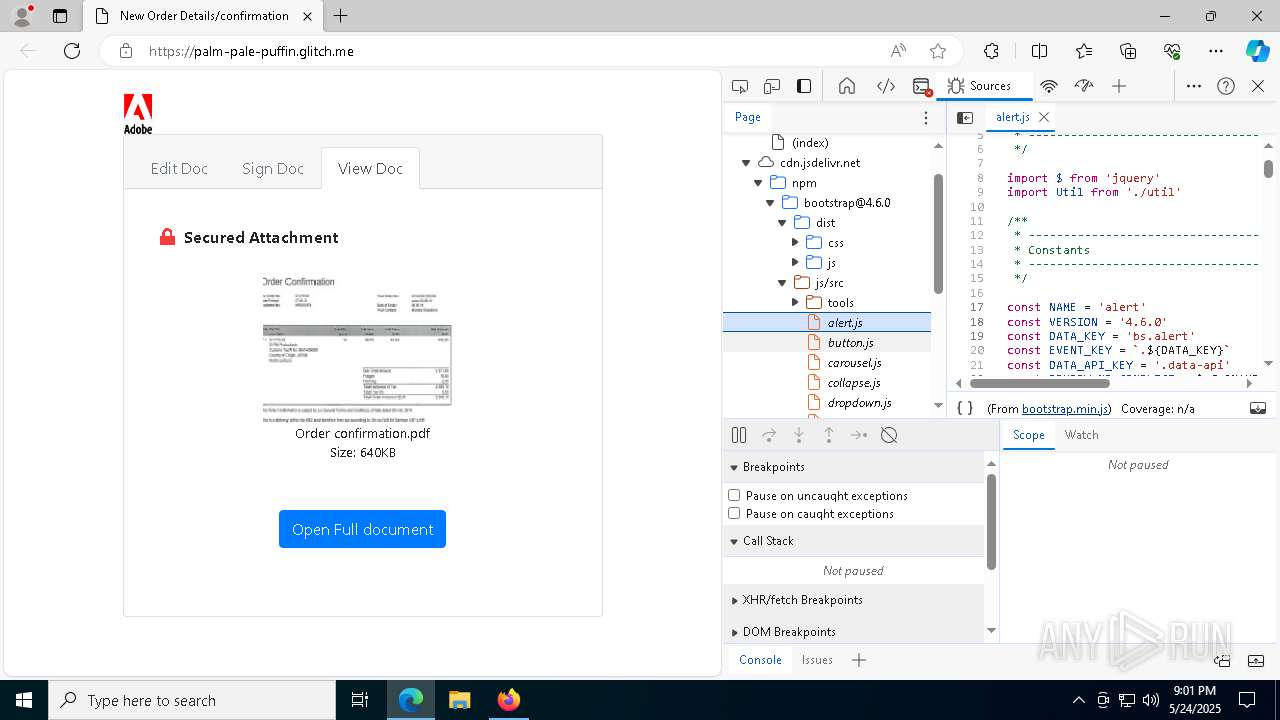Image resolution: width=1280 pixels, height=720 pixels.
Task: Close the alert.js editor tab
Action: (1044, 117)
